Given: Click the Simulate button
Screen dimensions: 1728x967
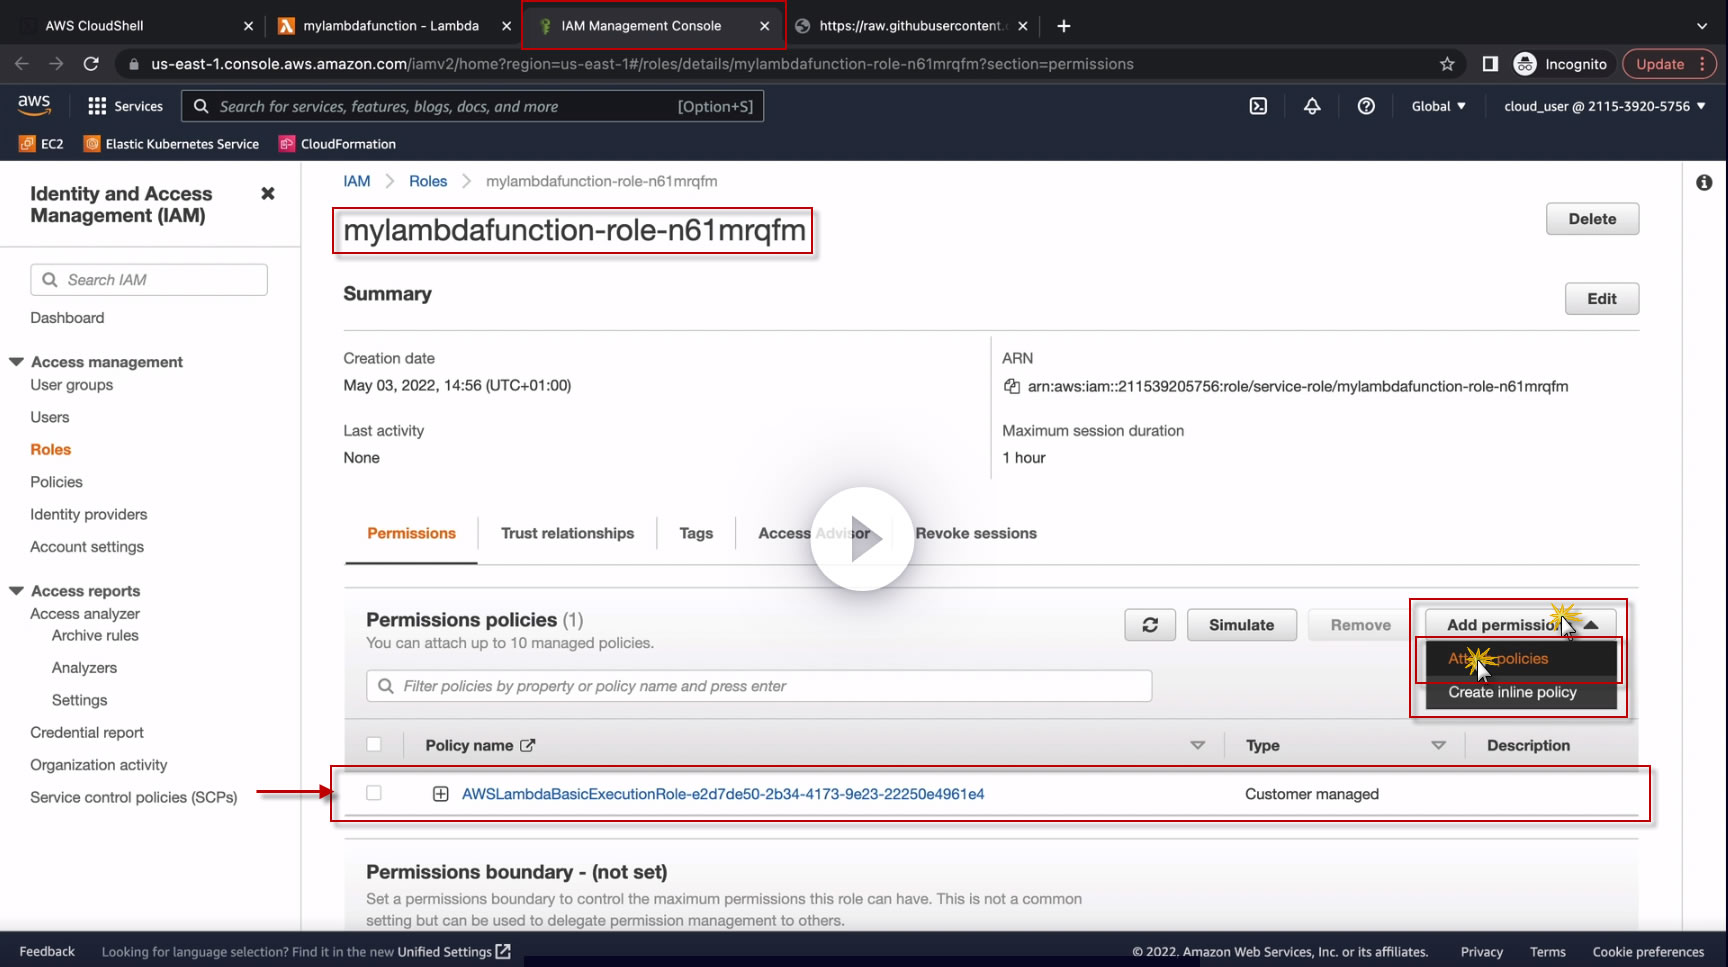Looking at the screenshot, I should coord(1241,625).
